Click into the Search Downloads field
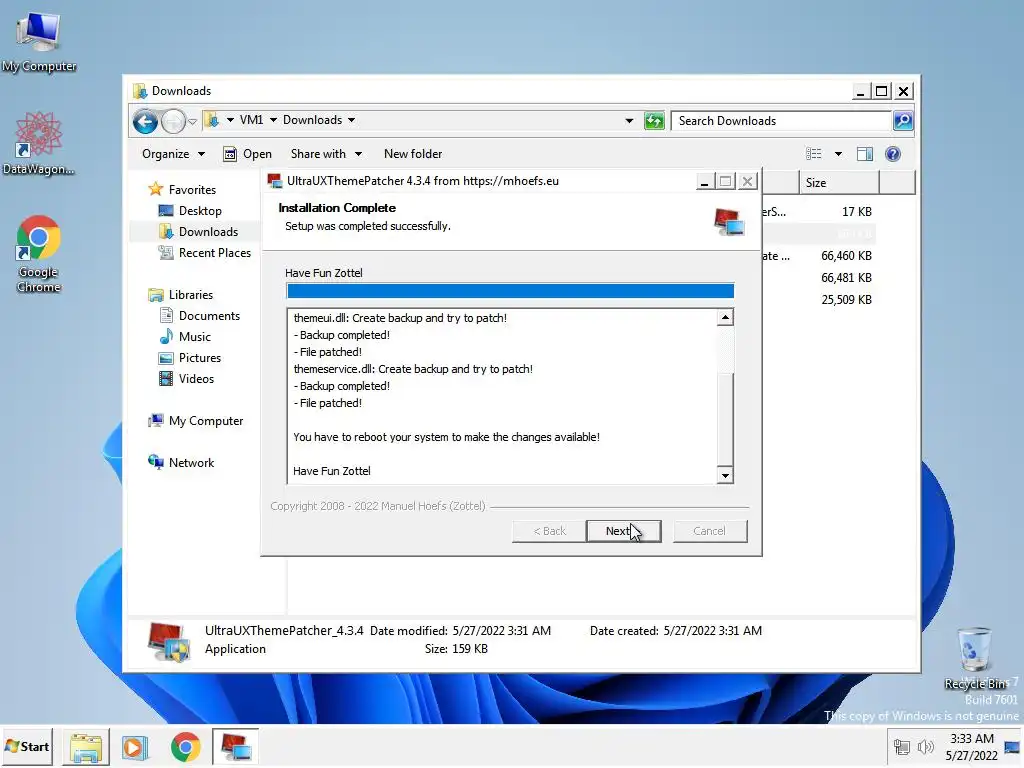 [781, 121]
